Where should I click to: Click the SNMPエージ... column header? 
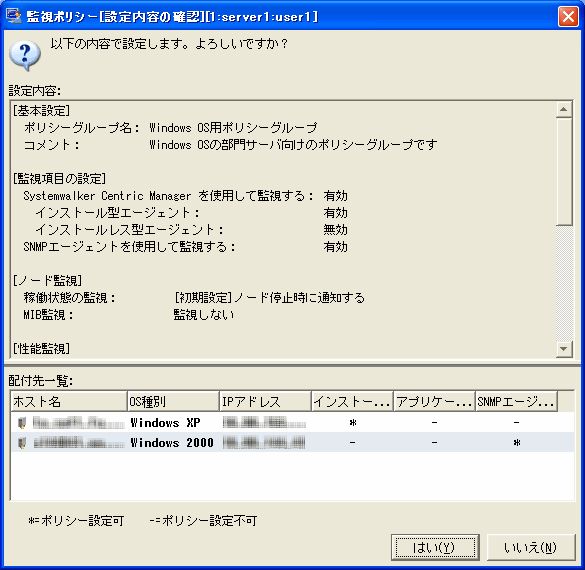pos(516,401)
